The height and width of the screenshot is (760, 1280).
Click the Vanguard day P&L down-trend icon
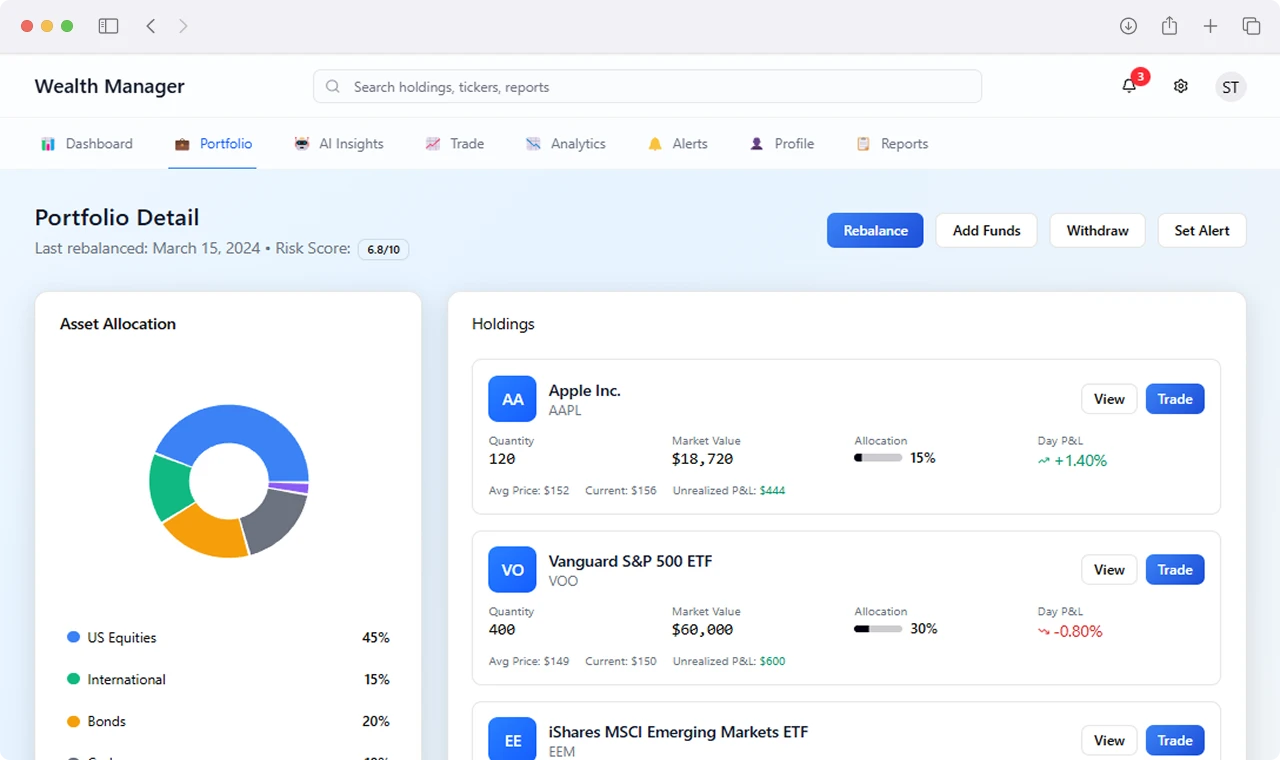tap(1044, 632)
